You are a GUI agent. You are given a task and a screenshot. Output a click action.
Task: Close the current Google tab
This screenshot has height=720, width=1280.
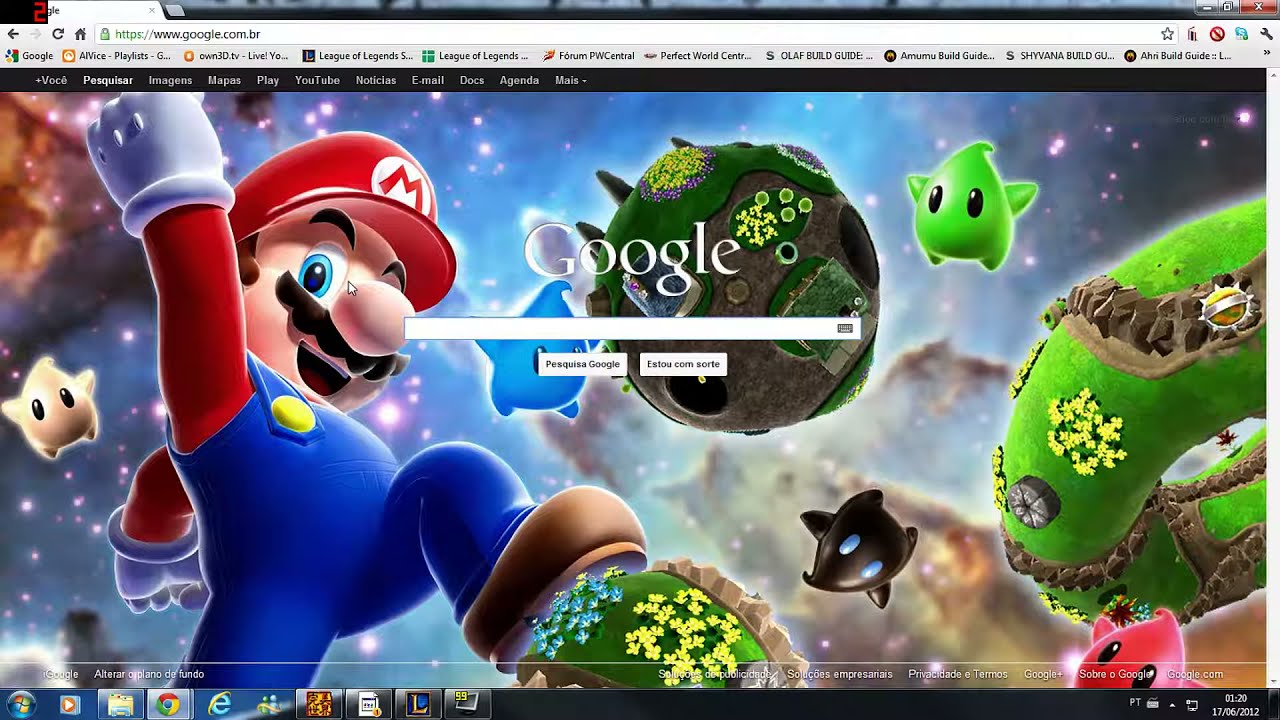tap(152, 10)
